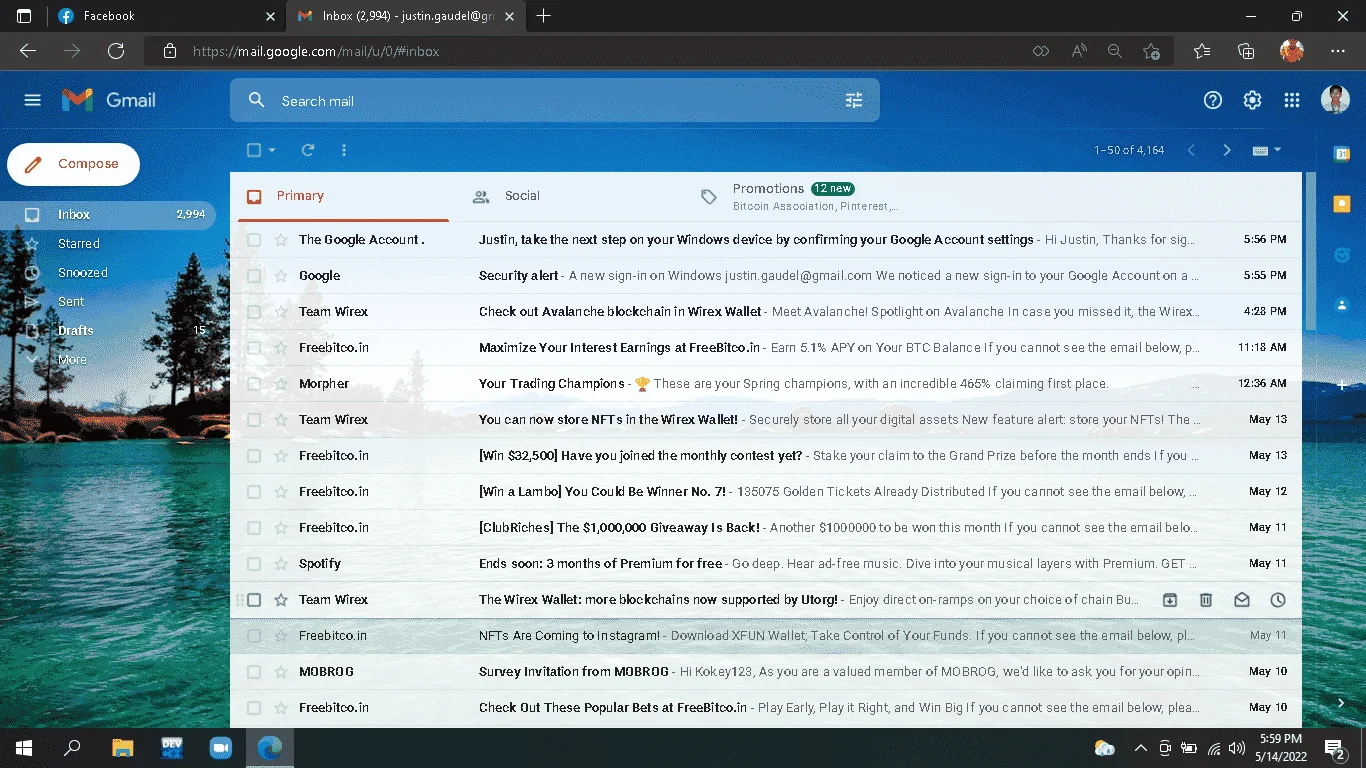
Task: Select the Security alert email checkbox
Action: tap(254, 276)
